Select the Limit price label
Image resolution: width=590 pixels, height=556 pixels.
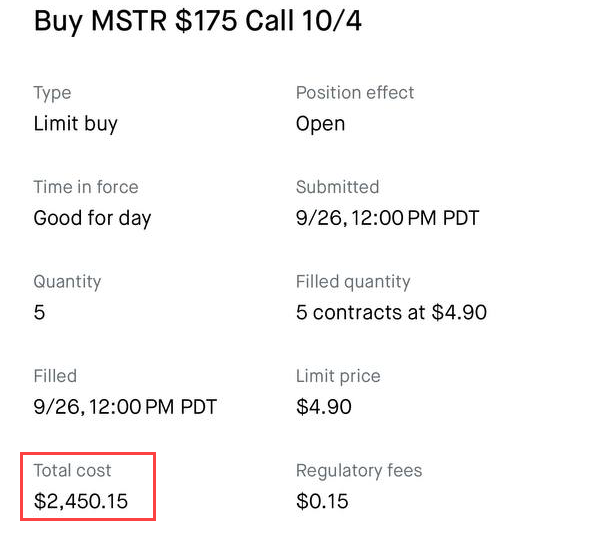[x=338, y=376]
